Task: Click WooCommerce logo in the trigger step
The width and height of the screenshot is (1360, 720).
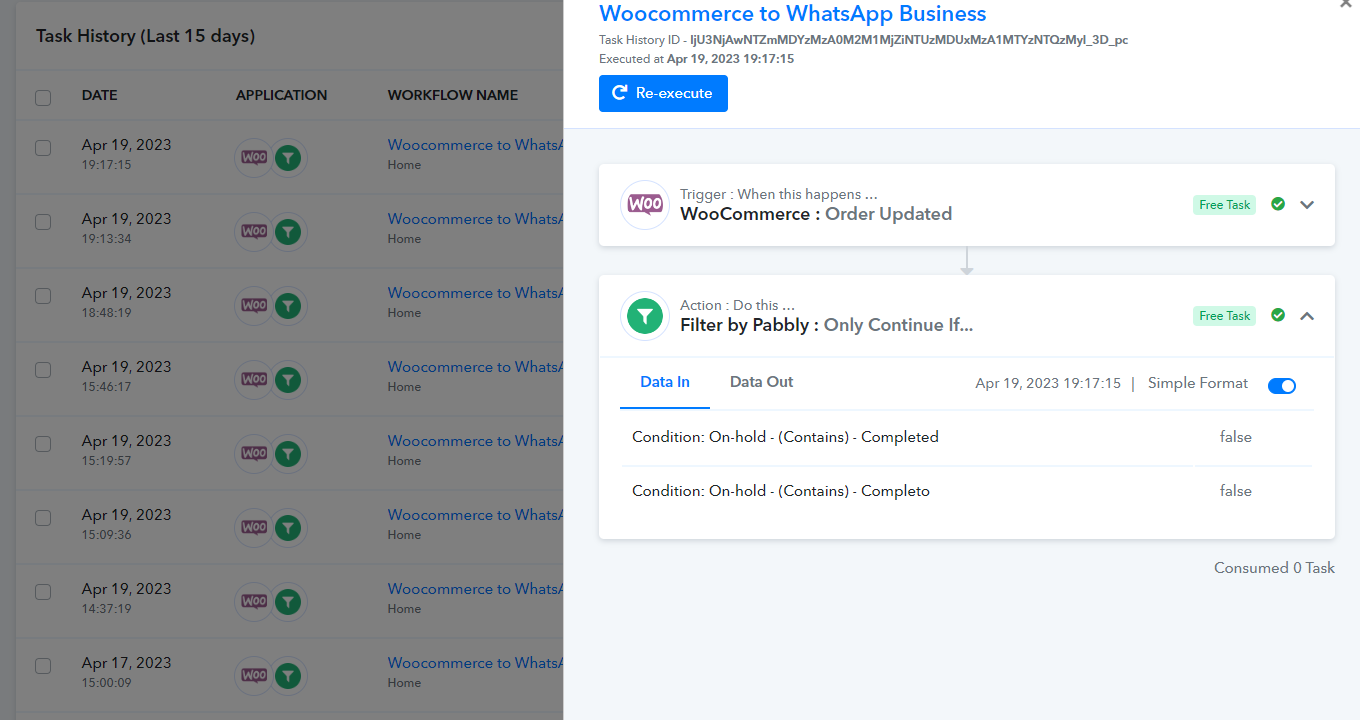Action: click(645, 205)
